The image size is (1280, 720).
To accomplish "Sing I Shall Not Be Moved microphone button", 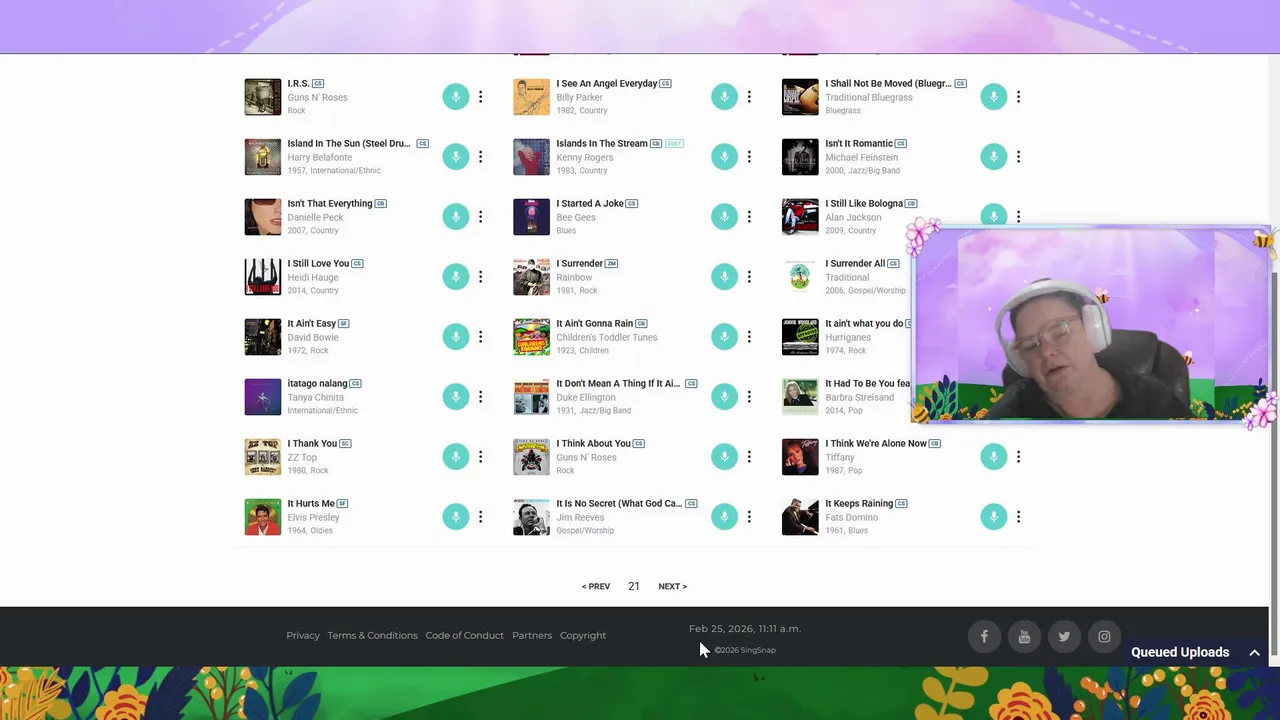I will click(x=993, y=96).
